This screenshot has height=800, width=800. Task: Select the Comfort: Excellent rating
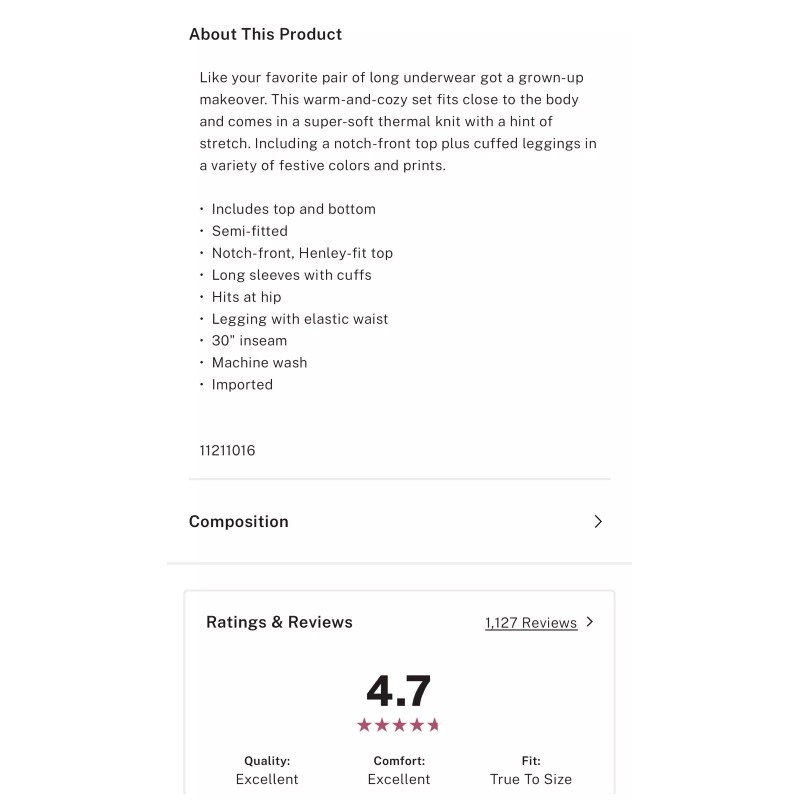tap(399, 770)
